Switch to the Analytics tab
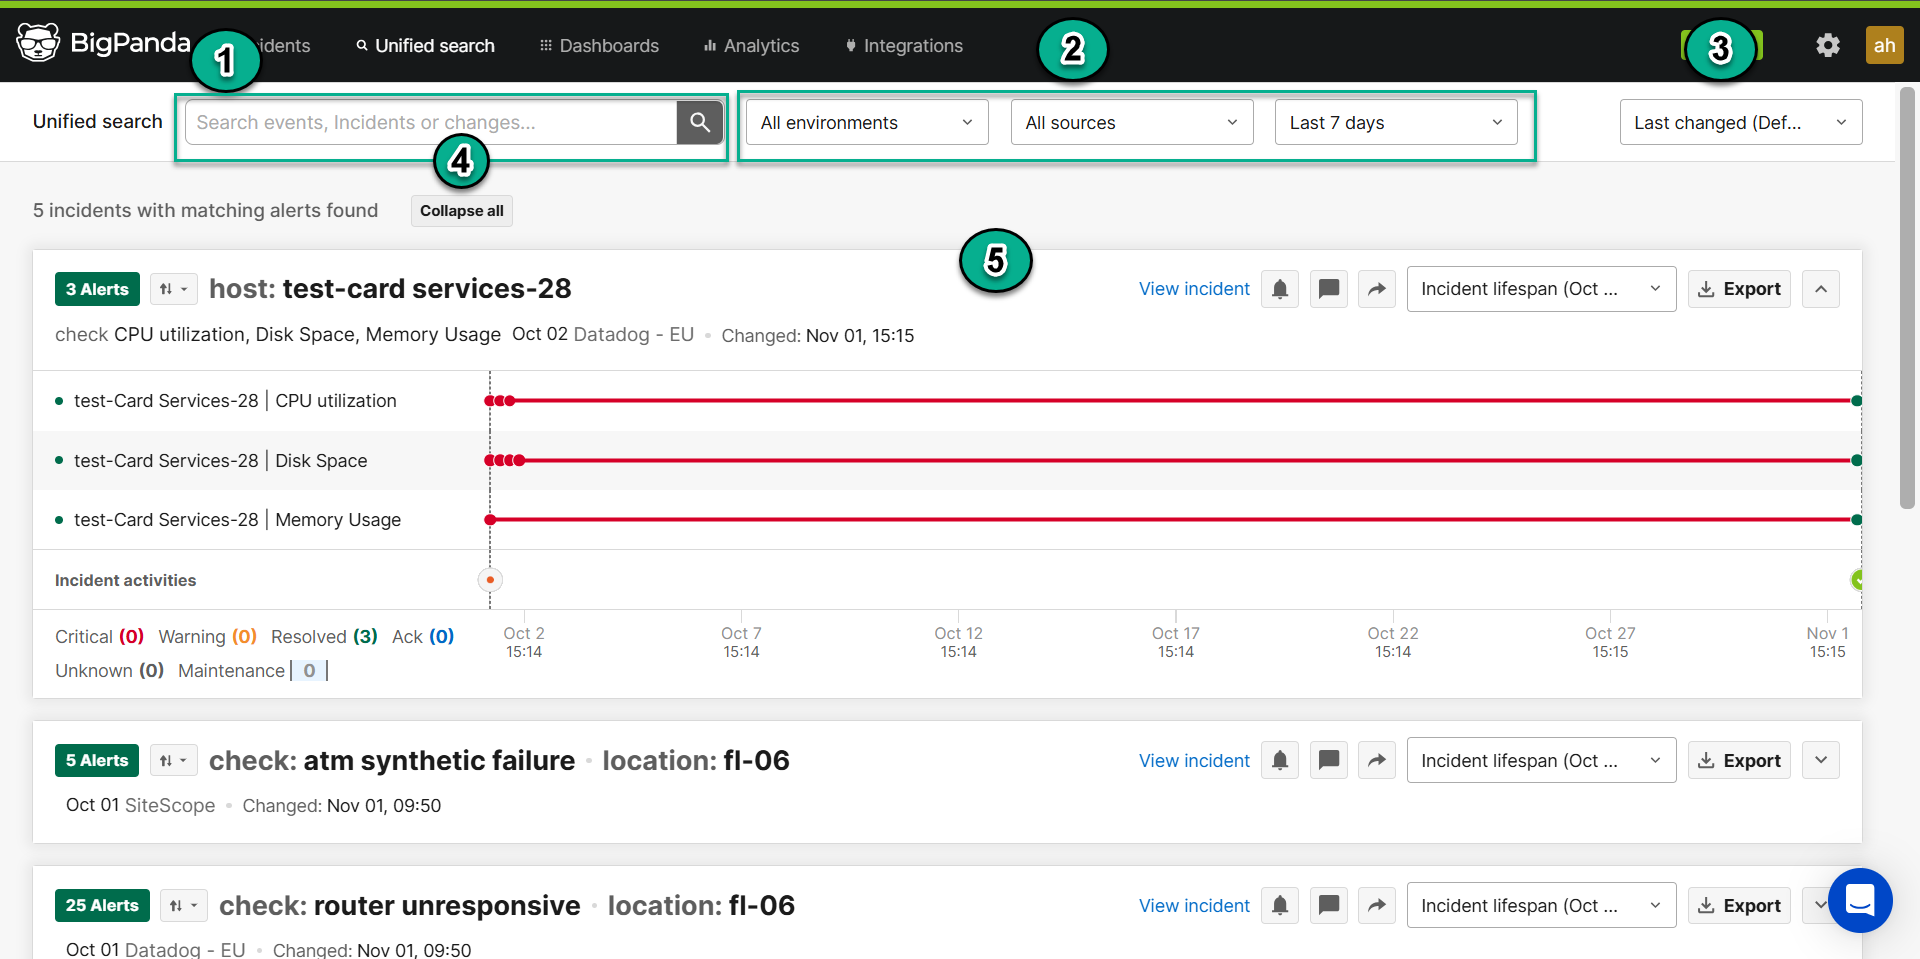Screen dimensions: 1920x959 (751, 46)
